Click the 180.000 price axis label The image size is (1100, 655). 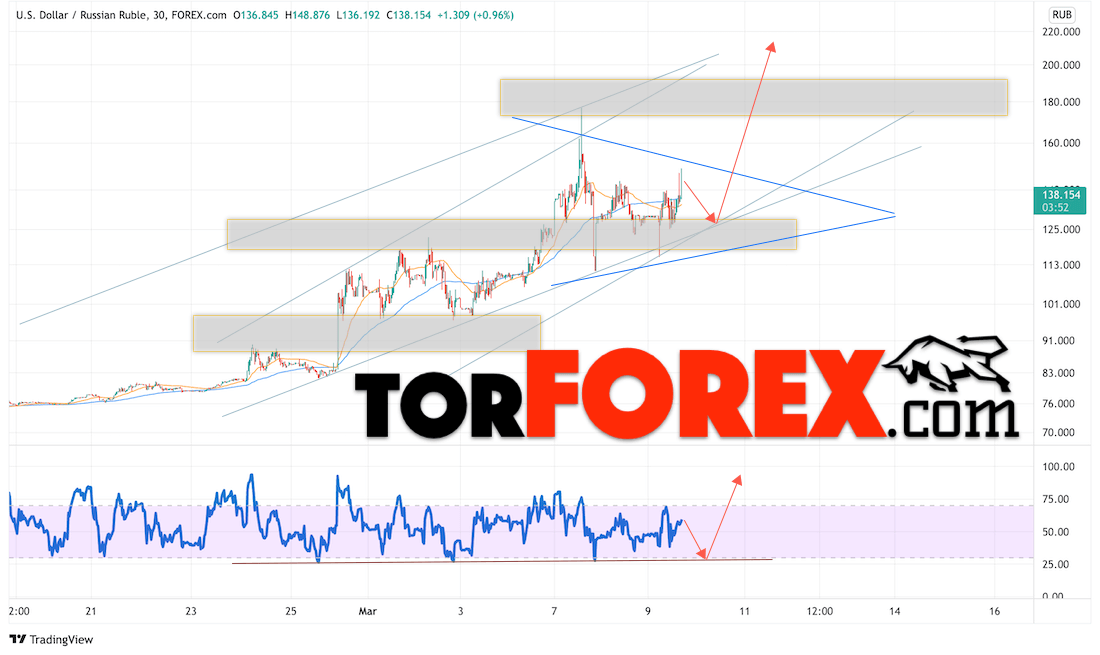click(1061, 102)
